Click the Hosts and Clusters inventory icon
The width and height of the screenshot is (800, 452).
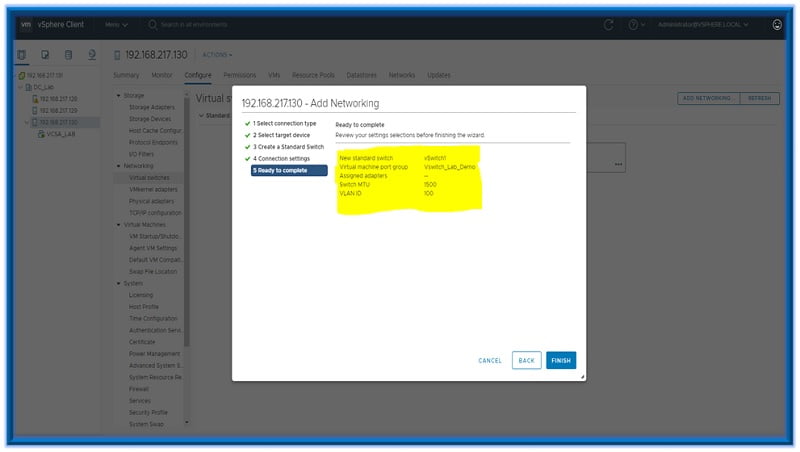23,54
